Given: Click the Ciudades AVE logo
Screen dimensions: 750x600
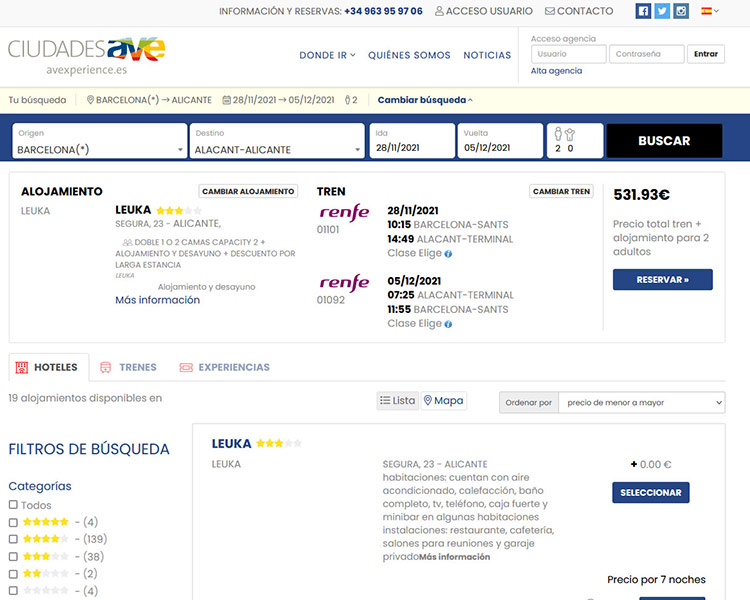Looking at the screenshot, I should coord(87,56).
